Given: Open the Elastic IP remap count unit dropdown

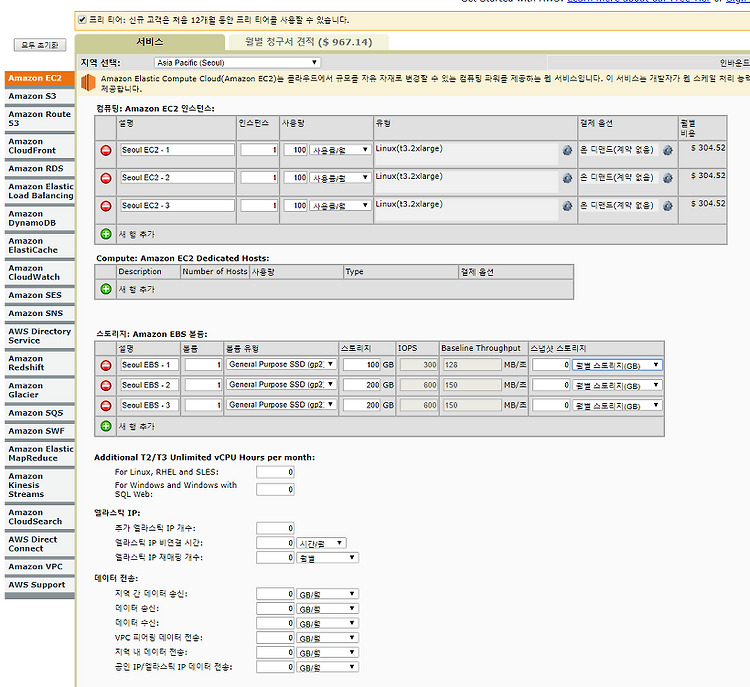Looking at the screenshot, I should [x=327, y=558].
